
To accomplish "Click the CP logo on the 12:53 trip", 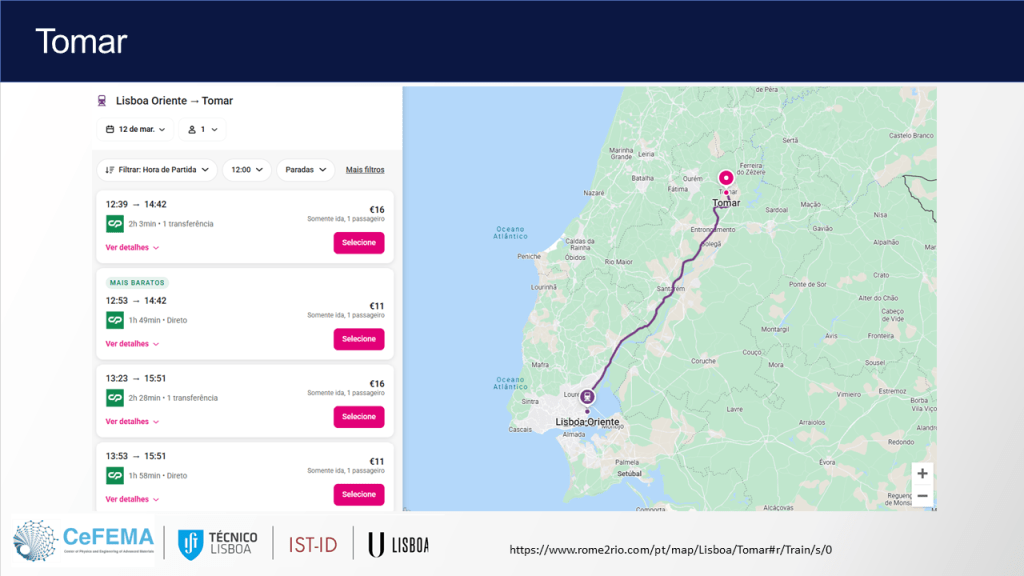I will click(x=115, y=320).
